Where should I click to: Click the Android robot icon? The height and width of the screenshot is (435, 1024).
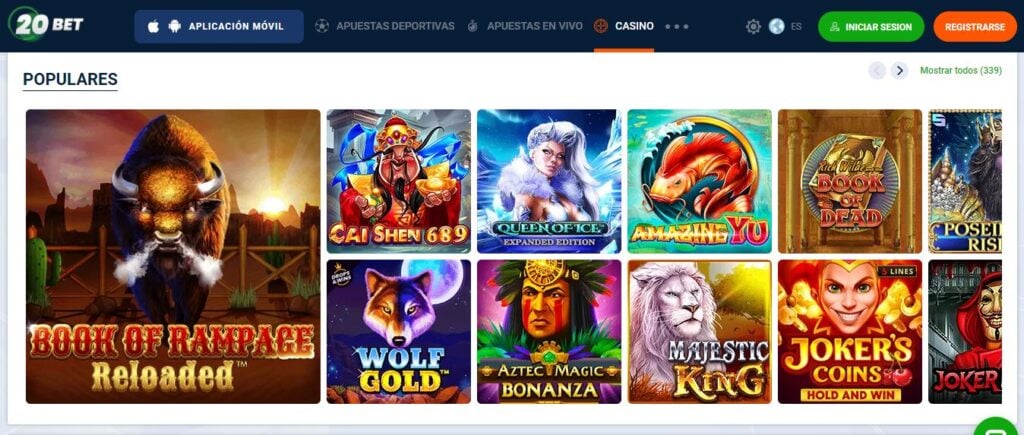pos(174,27)
